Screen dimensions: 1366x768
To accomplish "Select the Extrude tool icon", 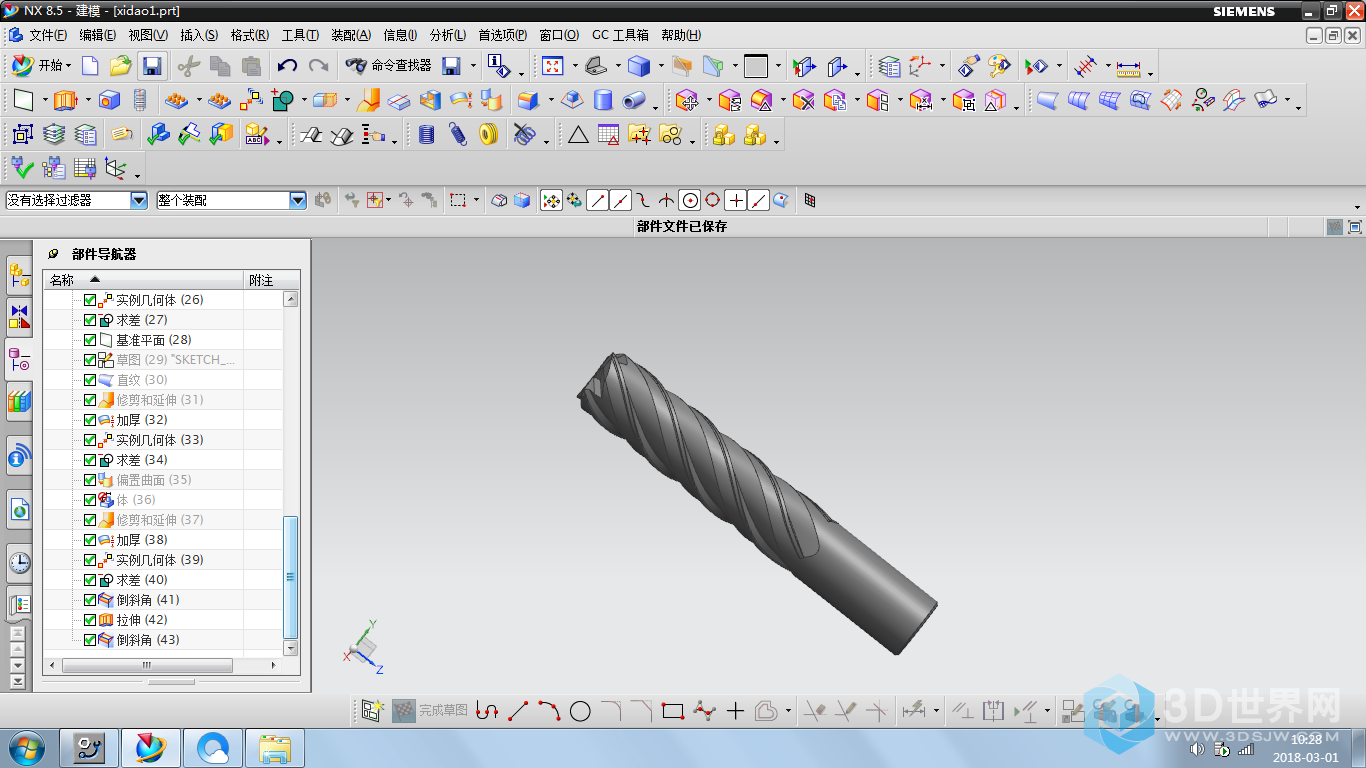I will 65,100.
